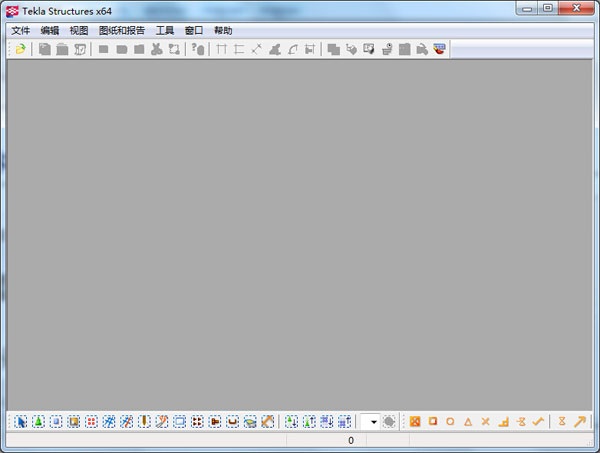The width and height of the screenshot is (600, 453).
Task: Open the 窗口 menu
Action: [x=194, y=31]
